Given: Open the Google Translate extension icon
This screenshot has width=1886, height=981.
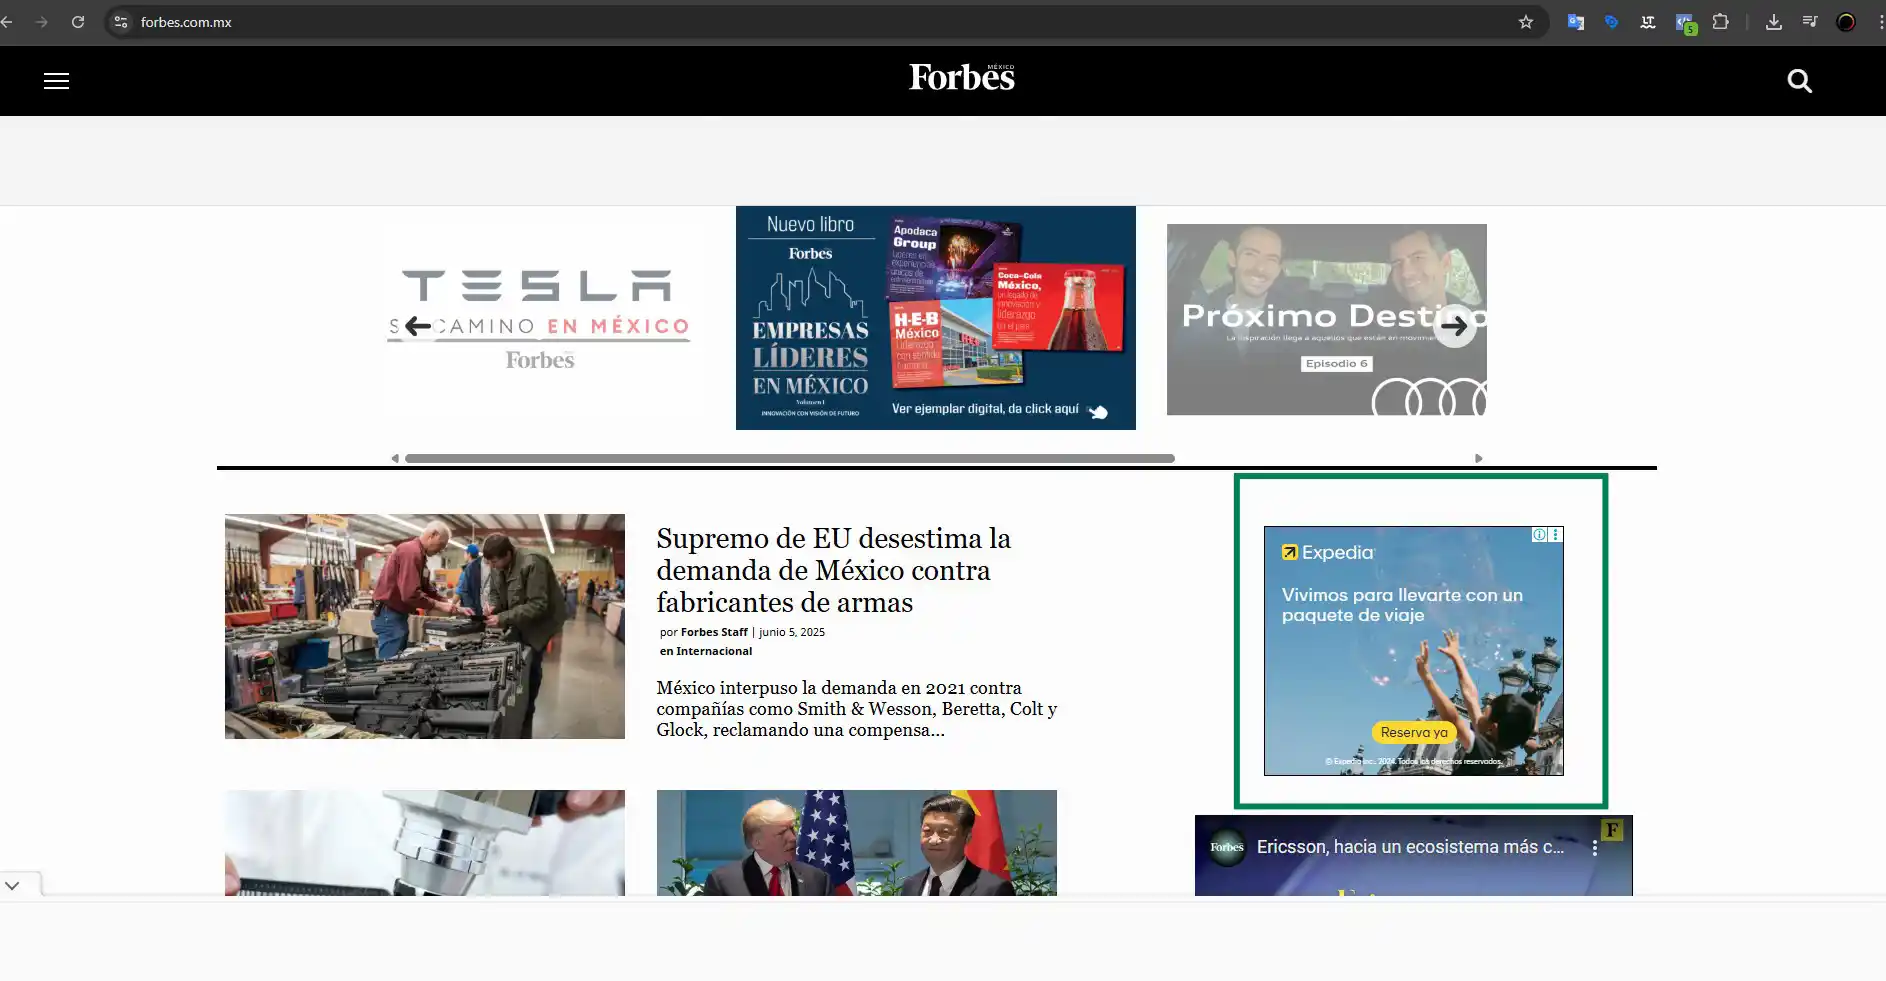Looking at the screenshot, I should [1576, 22].
